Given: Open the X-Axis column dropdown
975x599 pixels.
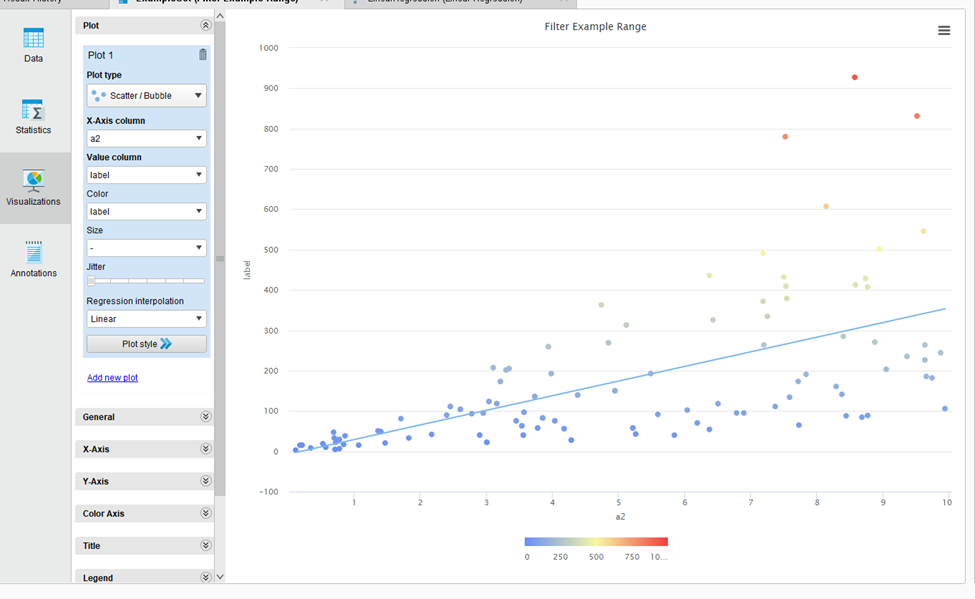Looking at the screenshot, I should [147, 138].
